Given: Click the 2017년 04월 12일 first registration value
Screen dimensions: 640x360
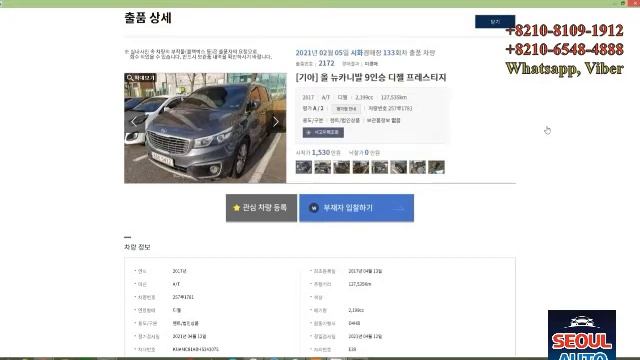Looking at the screenshot, I should (365, 271).
